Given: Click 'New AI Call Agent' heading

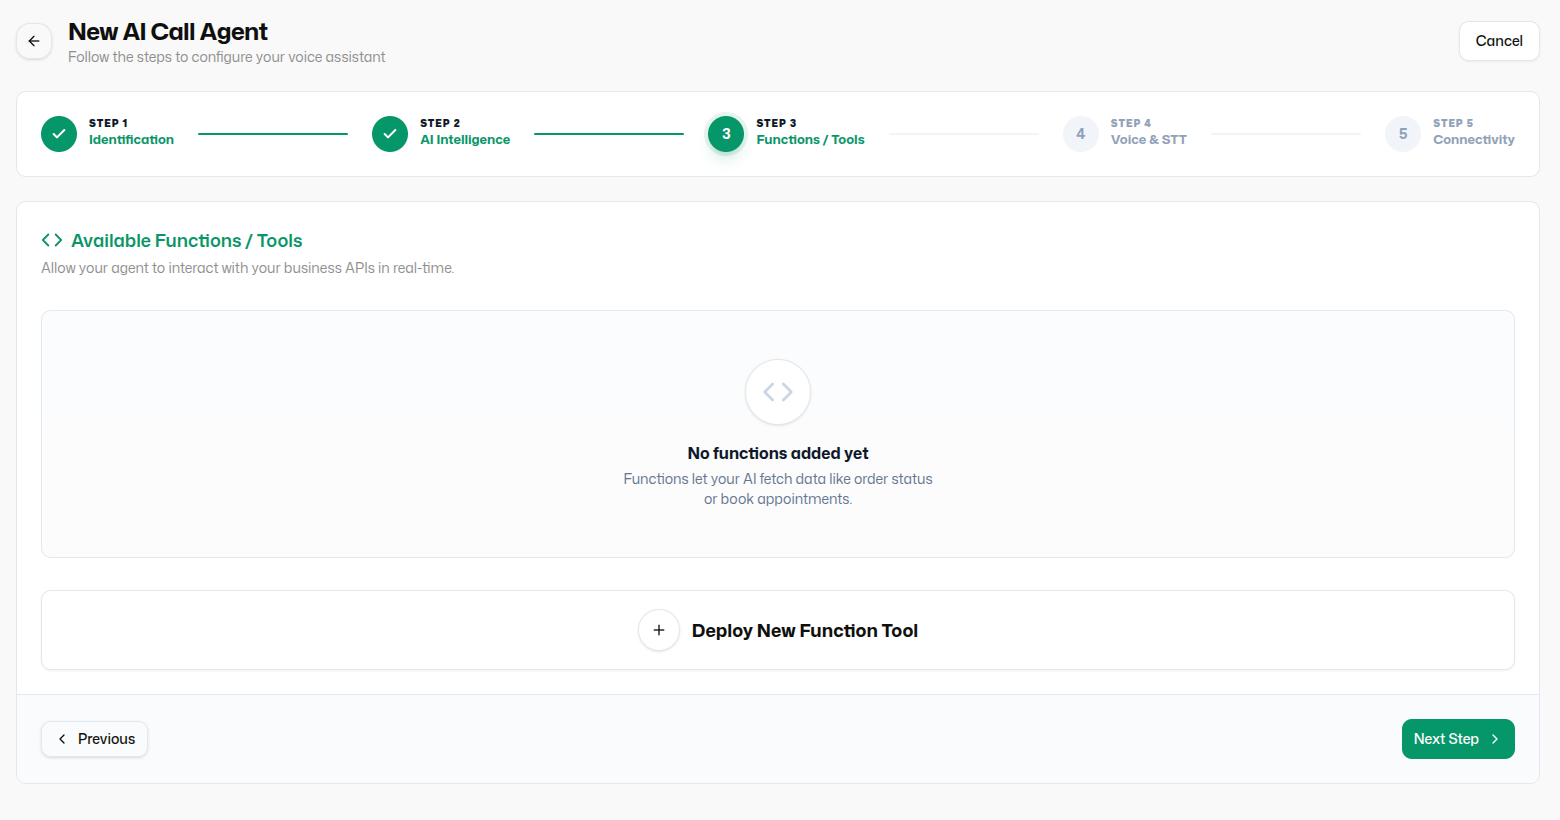Looking at the screenshot, I should (x=168, y=32).
